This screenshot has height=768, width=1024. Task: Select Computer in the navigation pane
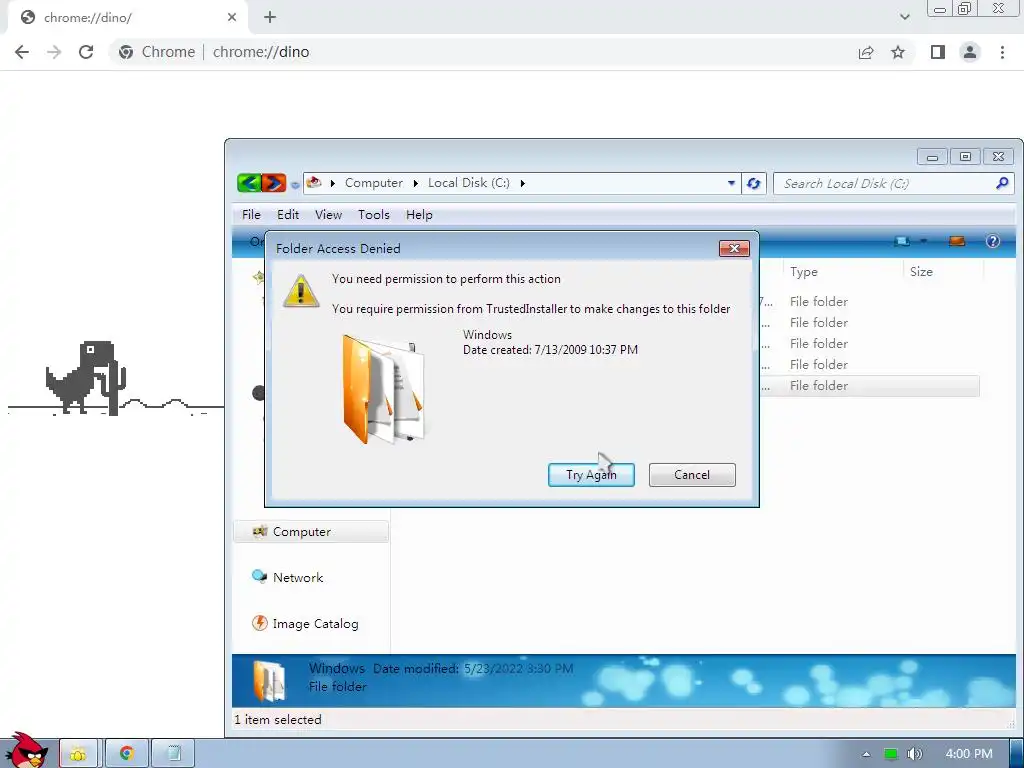[x=311, y=532]
